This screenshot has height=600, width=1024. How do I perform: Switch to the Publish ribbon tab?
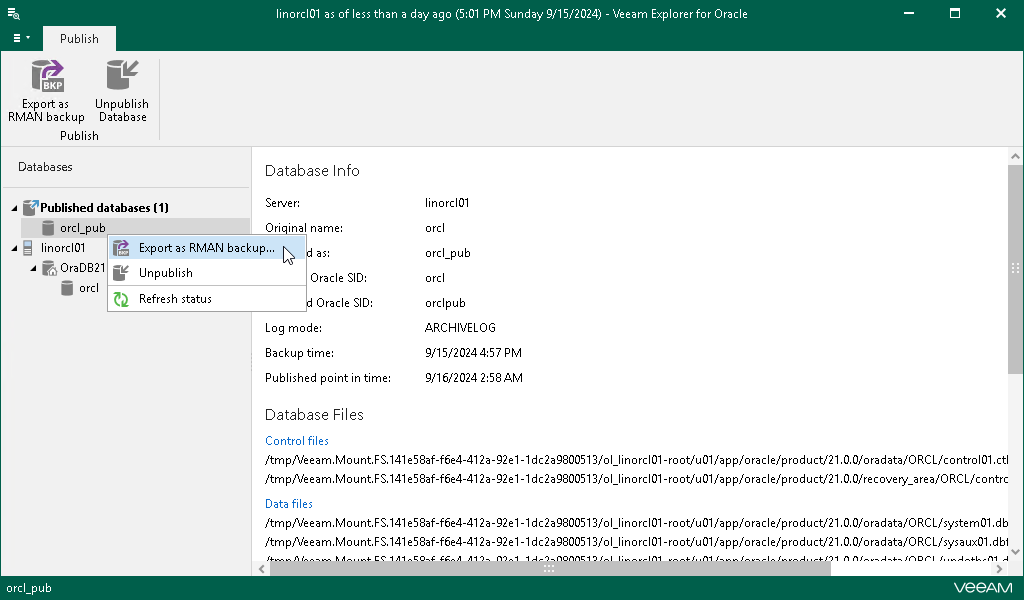click(x=79, y=39)
